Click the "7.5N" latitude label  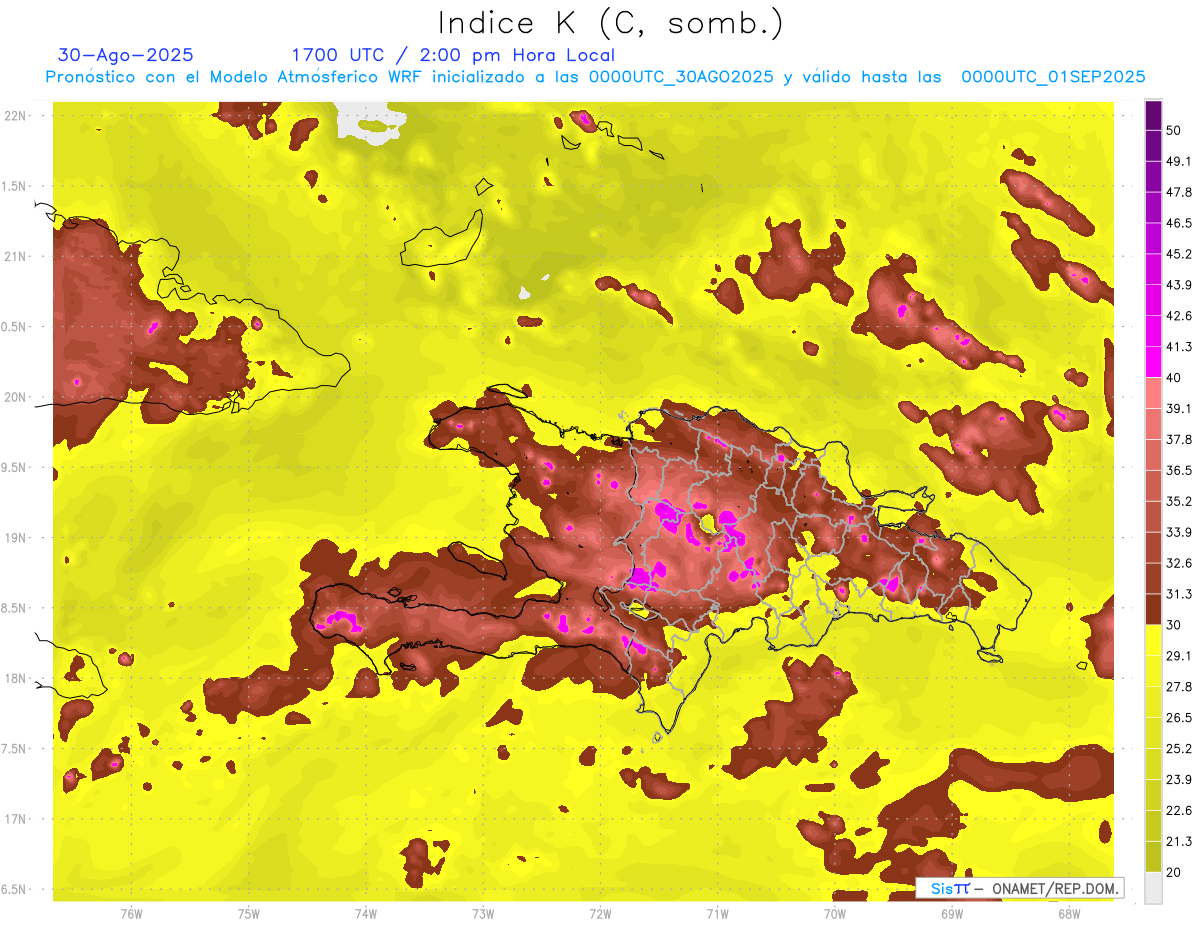click(x=15, y=749)
